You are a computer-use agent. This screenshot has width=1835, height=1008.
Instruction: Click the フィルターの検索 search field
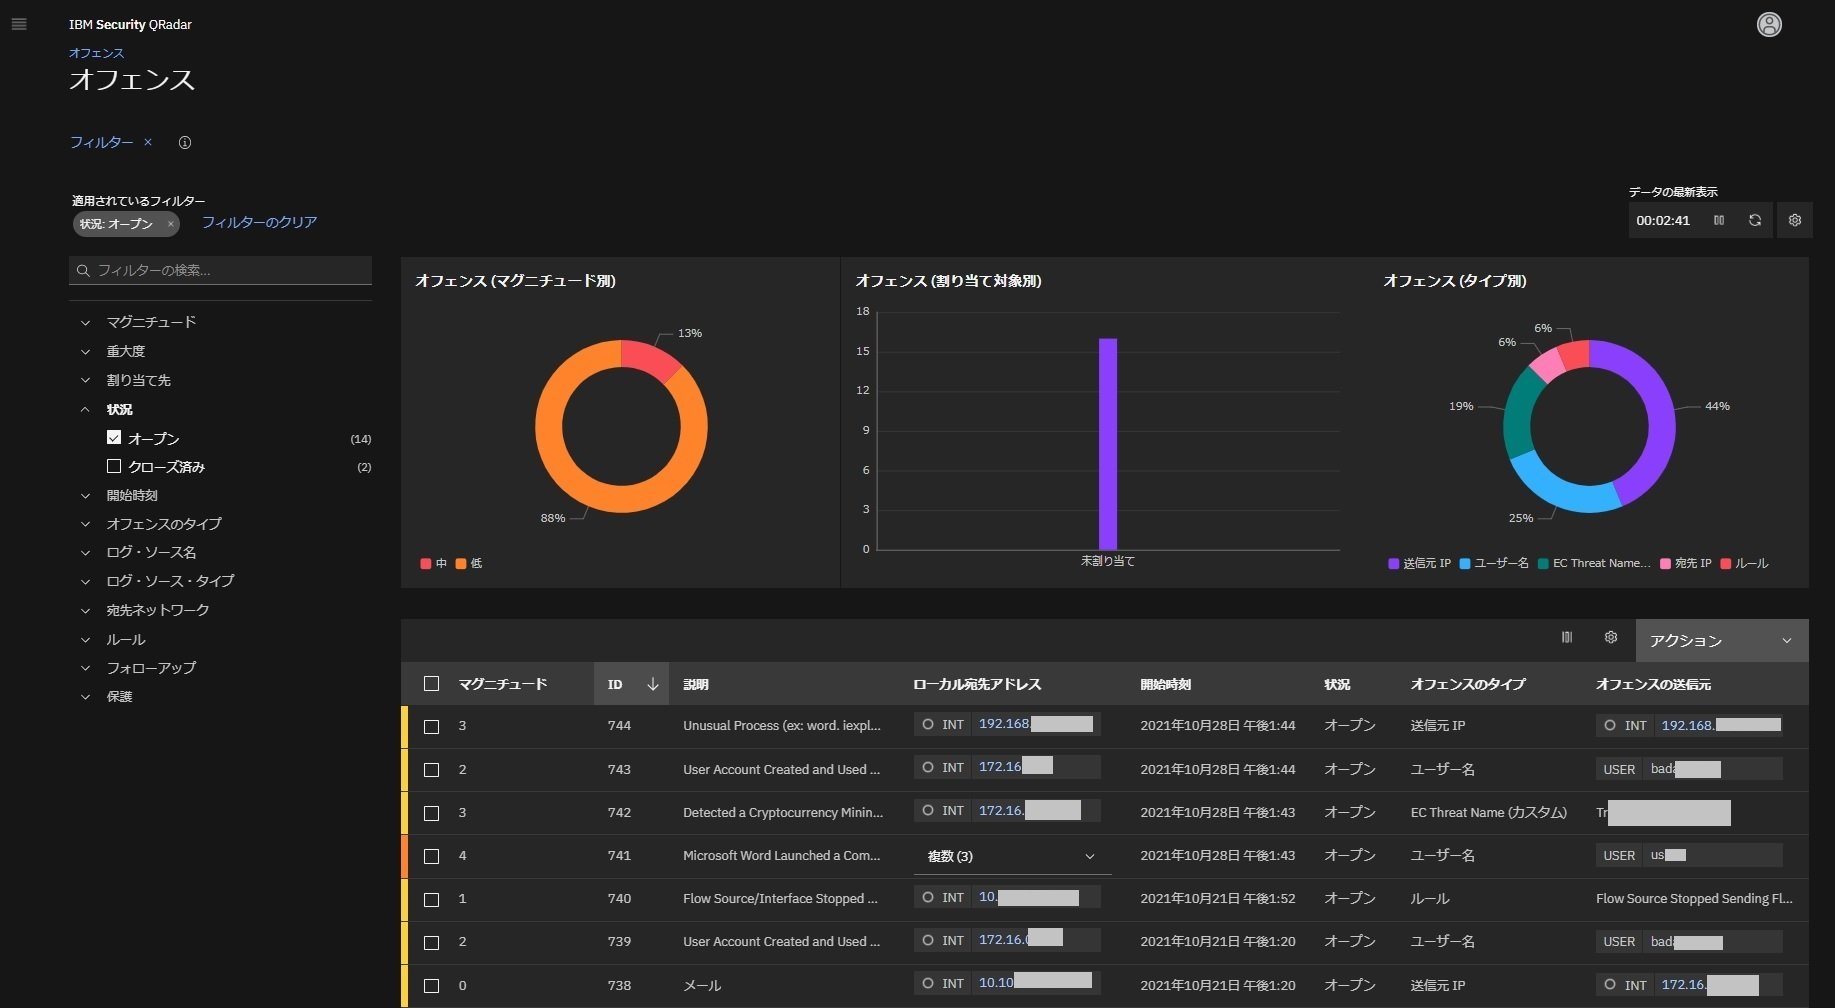coord(220,270)
